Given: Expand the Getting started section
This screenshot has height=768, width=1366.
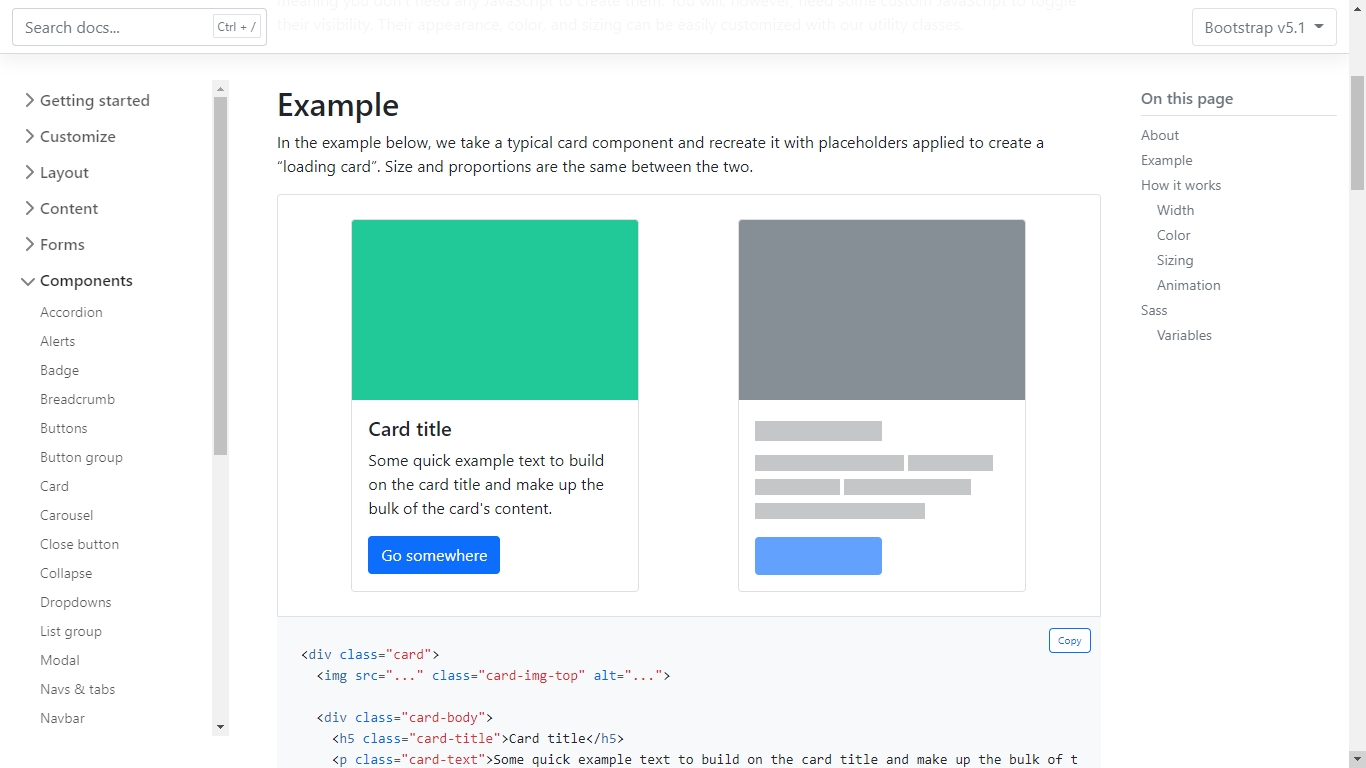Looking at the screenshot, I should point(86,100).
